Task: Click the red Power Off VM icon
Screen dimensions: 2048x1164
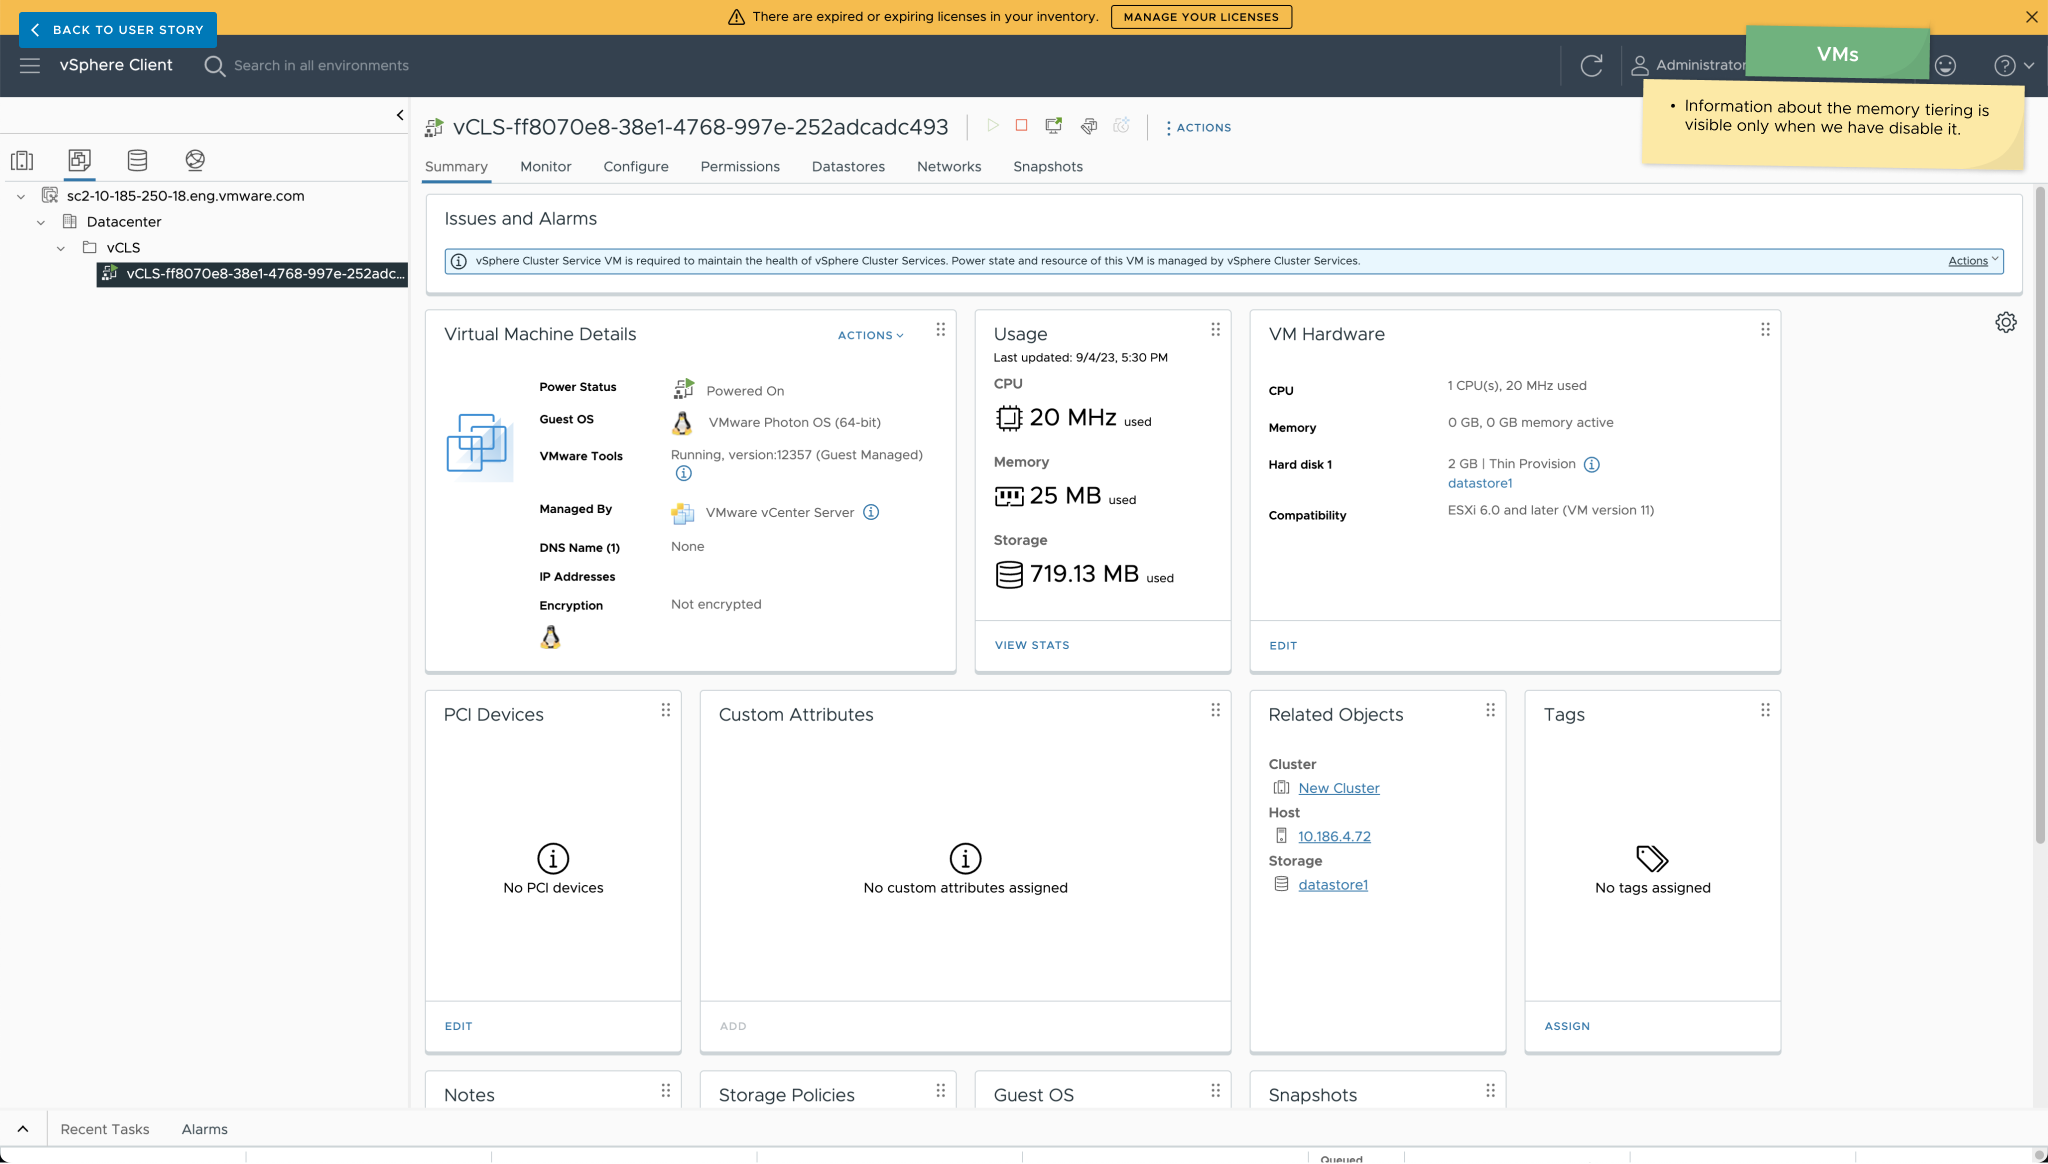Action: tap(1021, 126)
